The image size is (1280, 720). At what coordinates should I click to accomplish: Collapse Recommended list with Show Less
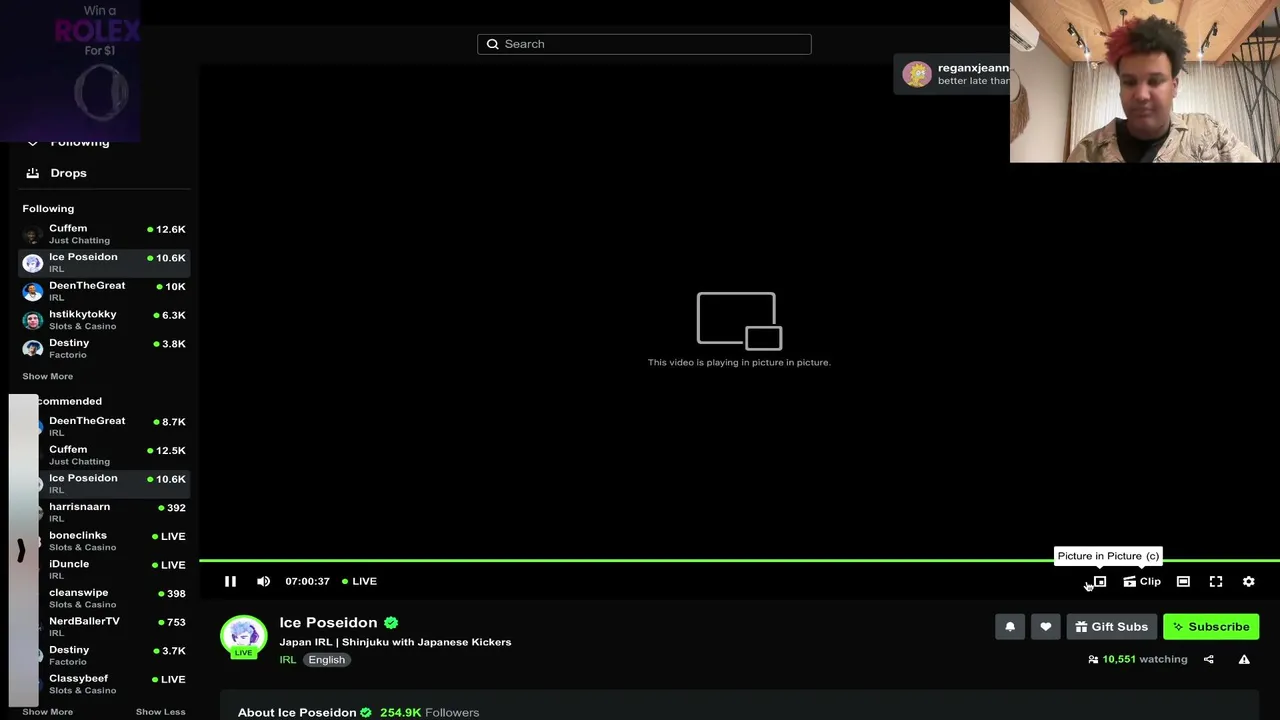tap(160, 712)
